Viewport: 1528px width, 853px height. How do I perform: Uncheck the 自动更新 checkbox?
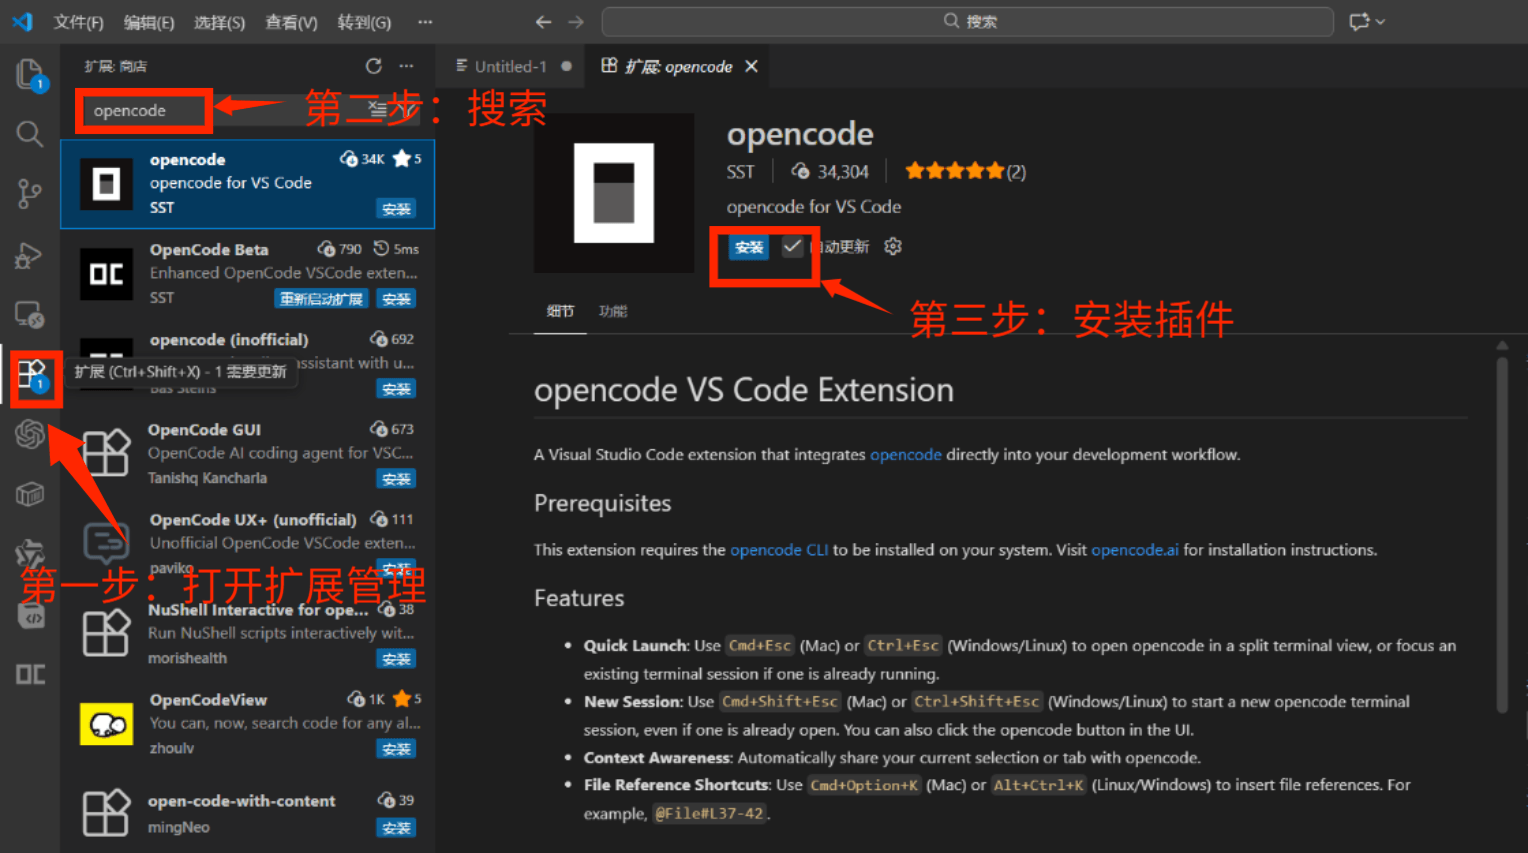[x=792, y=246]
